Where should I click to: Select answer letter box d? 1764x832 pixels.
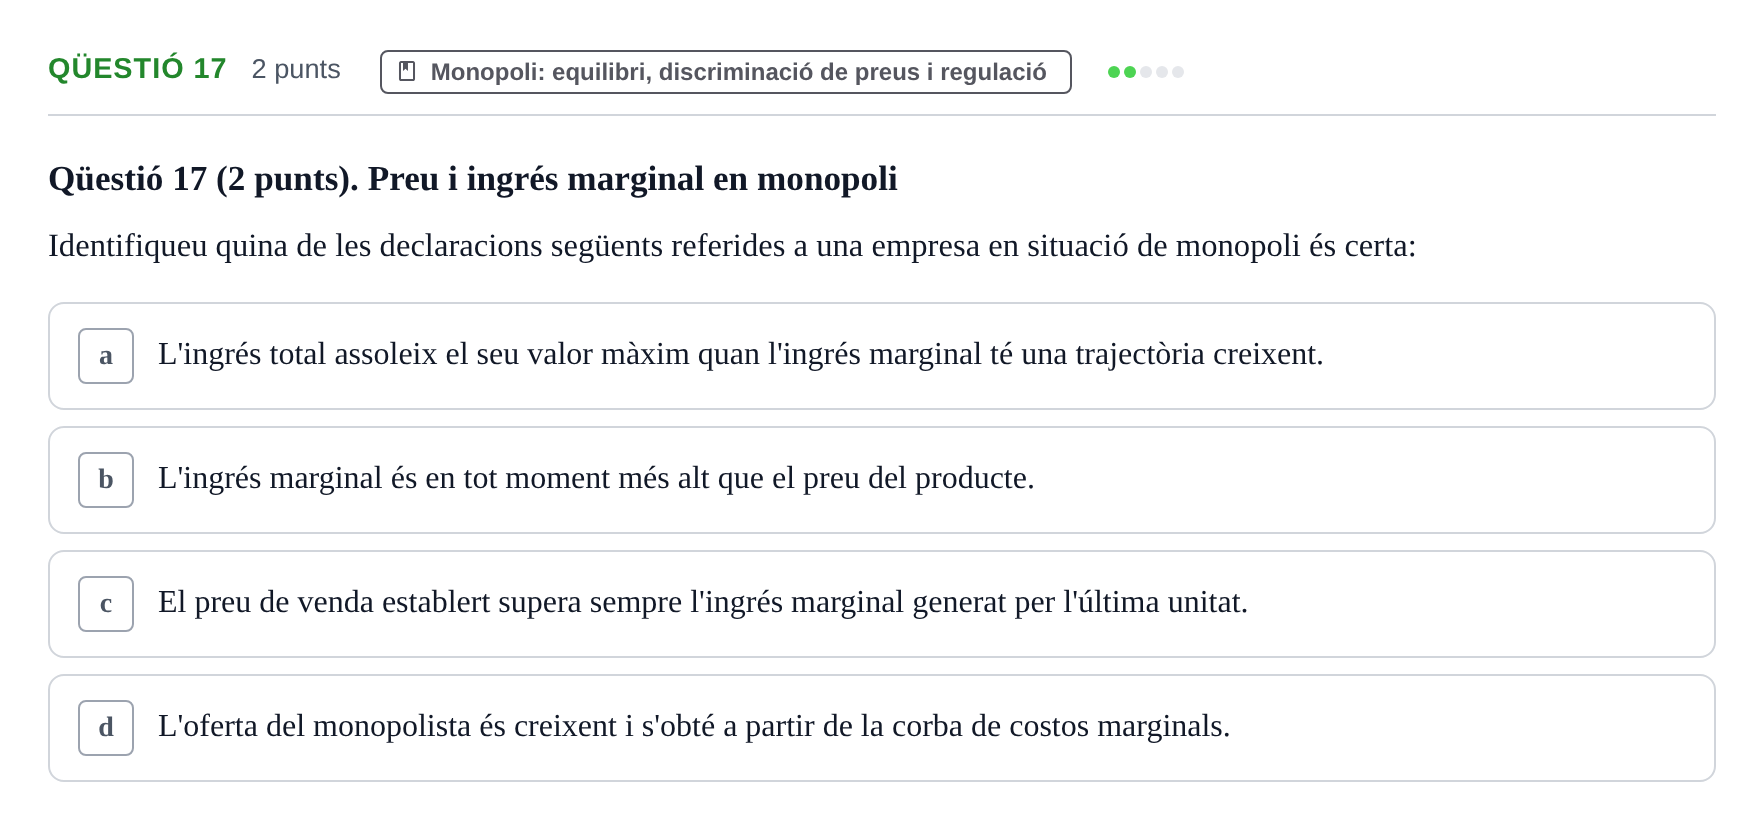tap(106, 728)
